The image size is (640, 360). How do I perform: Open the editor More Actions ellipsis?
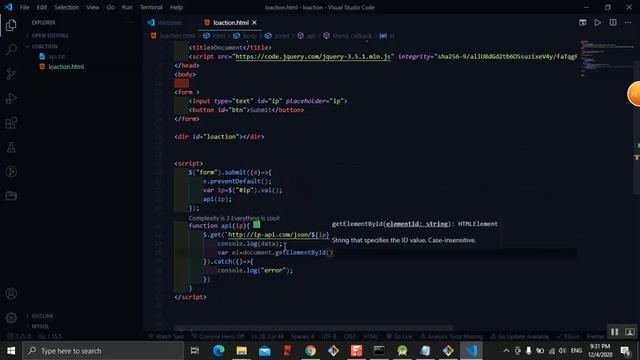(628, 22)
